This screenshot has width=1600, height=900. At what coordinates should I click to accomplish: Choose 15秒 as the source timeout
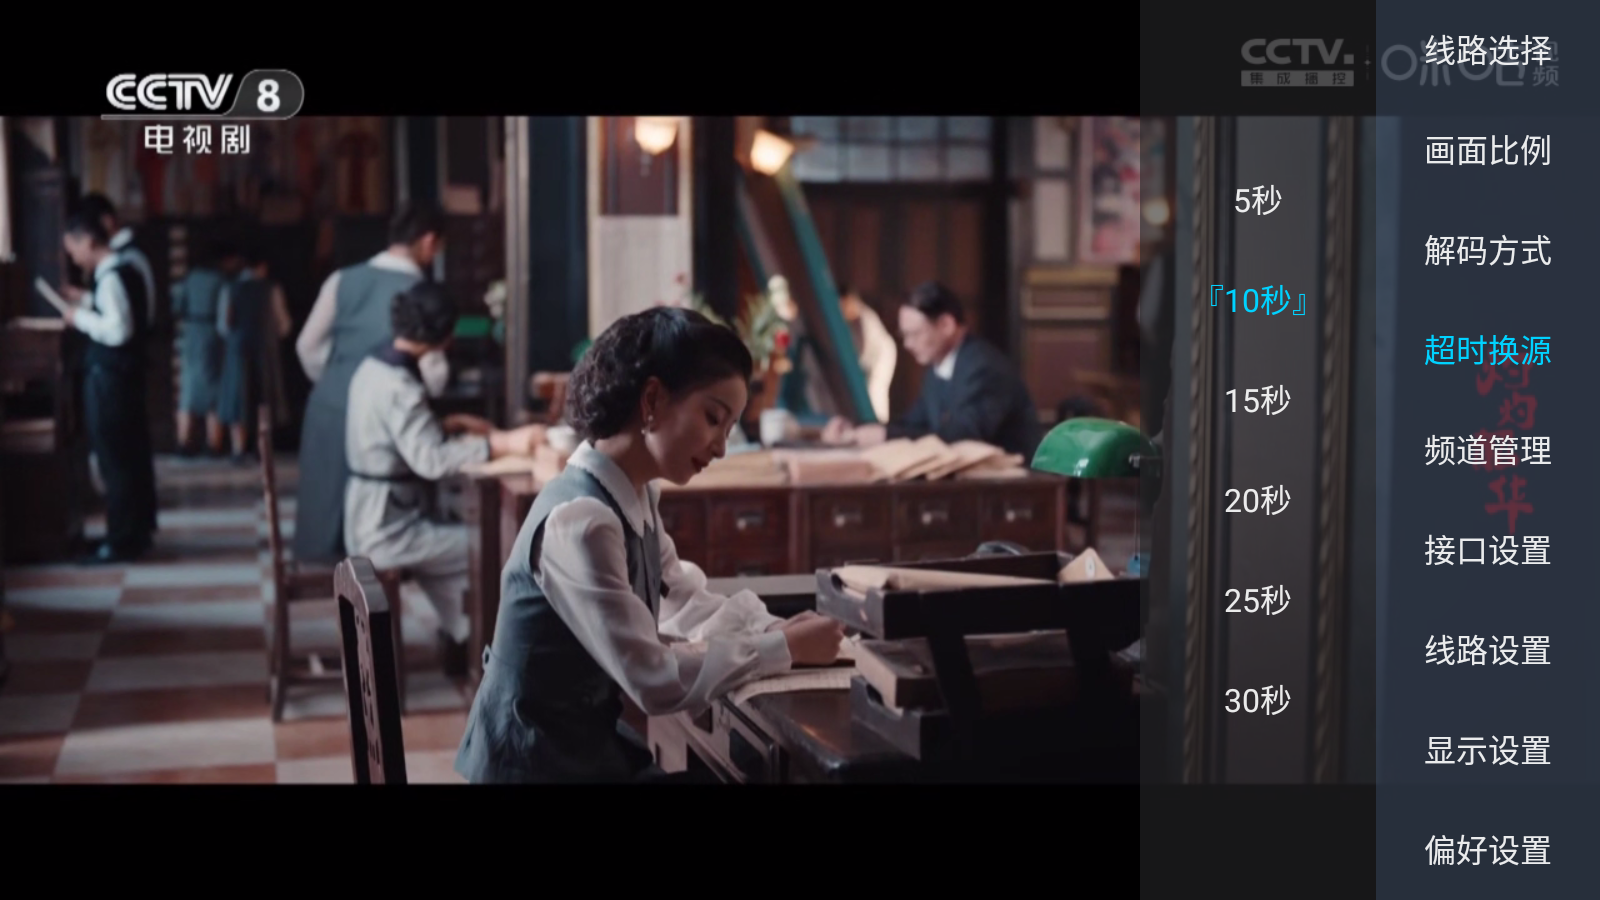(x=1258, y=400)
